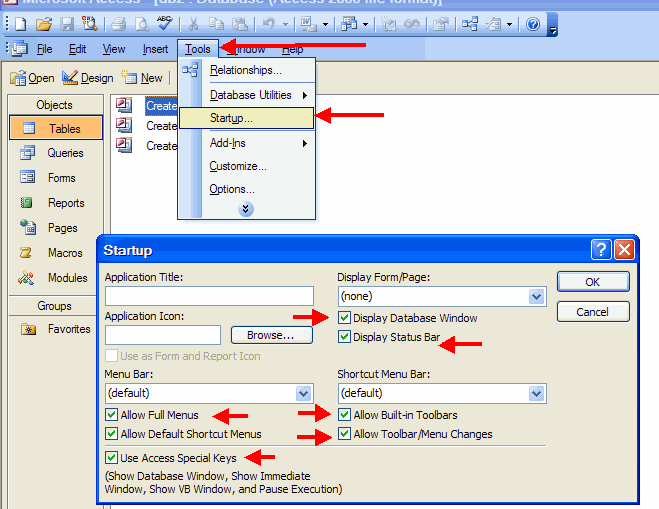The height and width of the screenshot is (509, 659).
Task: Open the Shortcut Menu Bar dropdown
Action: pos(536,393)
